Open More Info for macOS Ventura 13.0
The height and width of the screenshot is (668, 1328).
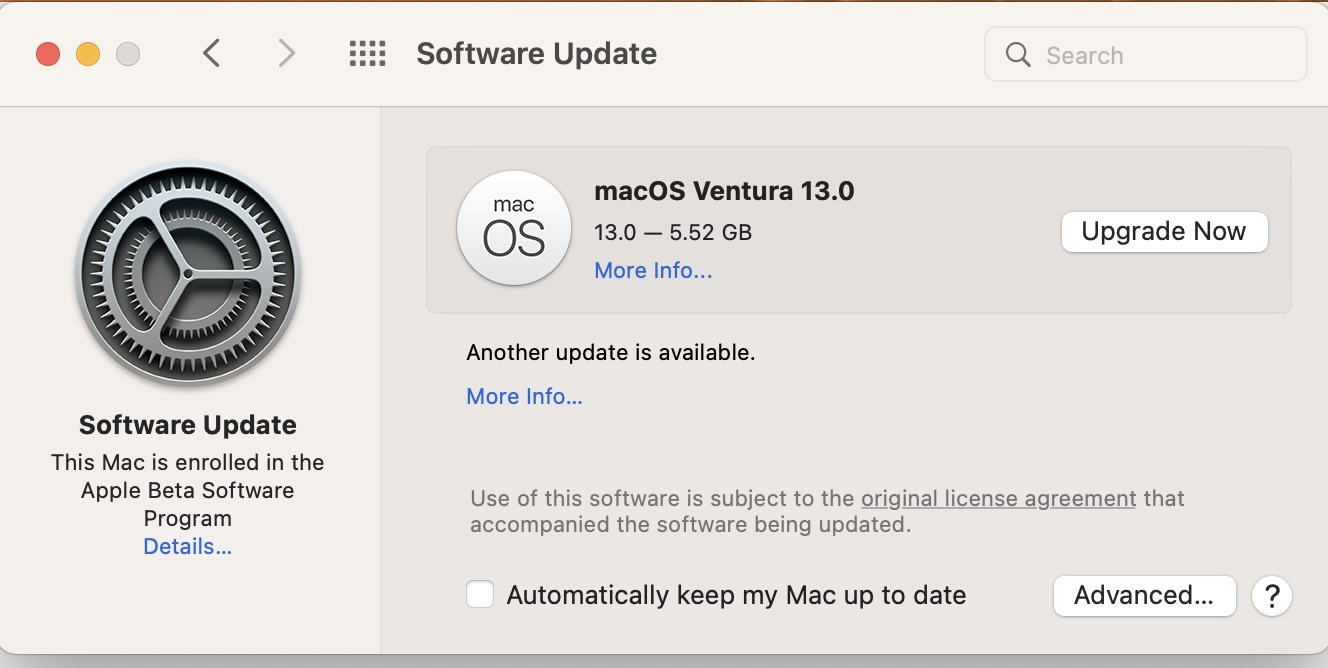[653, 271]
